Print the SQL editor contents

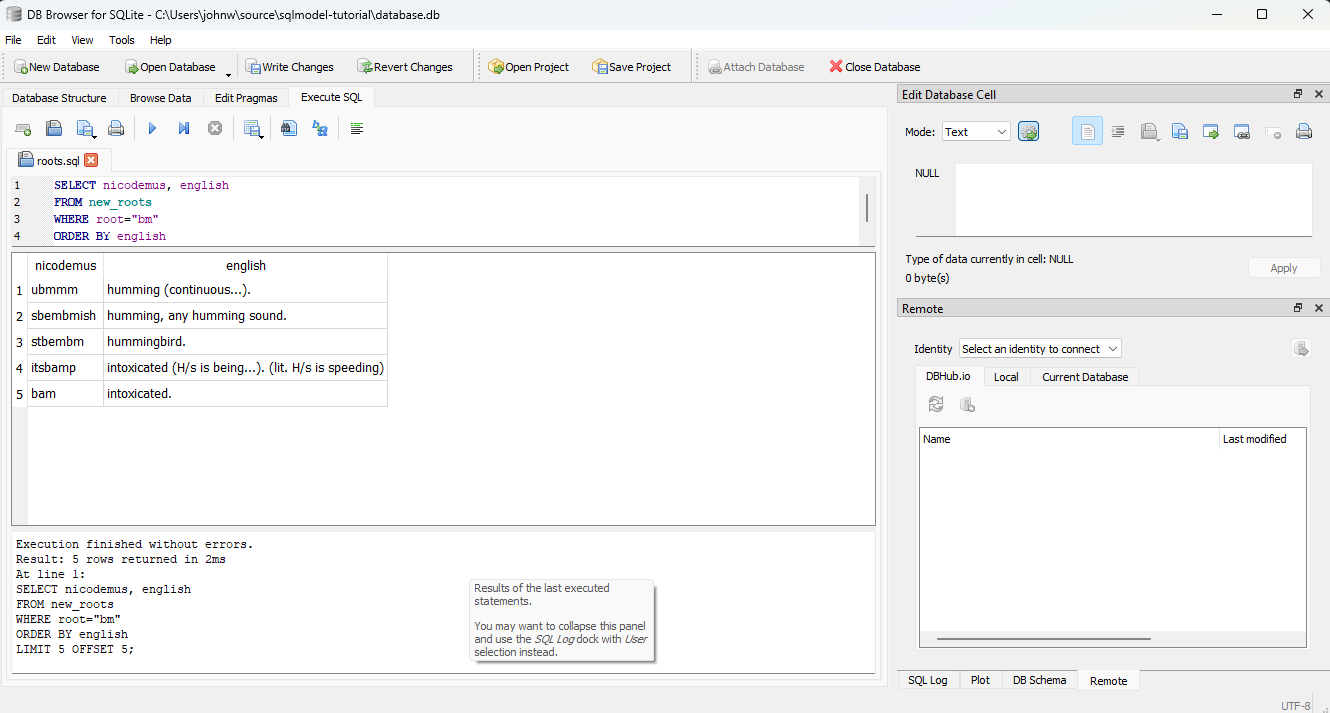click(116, 129)
